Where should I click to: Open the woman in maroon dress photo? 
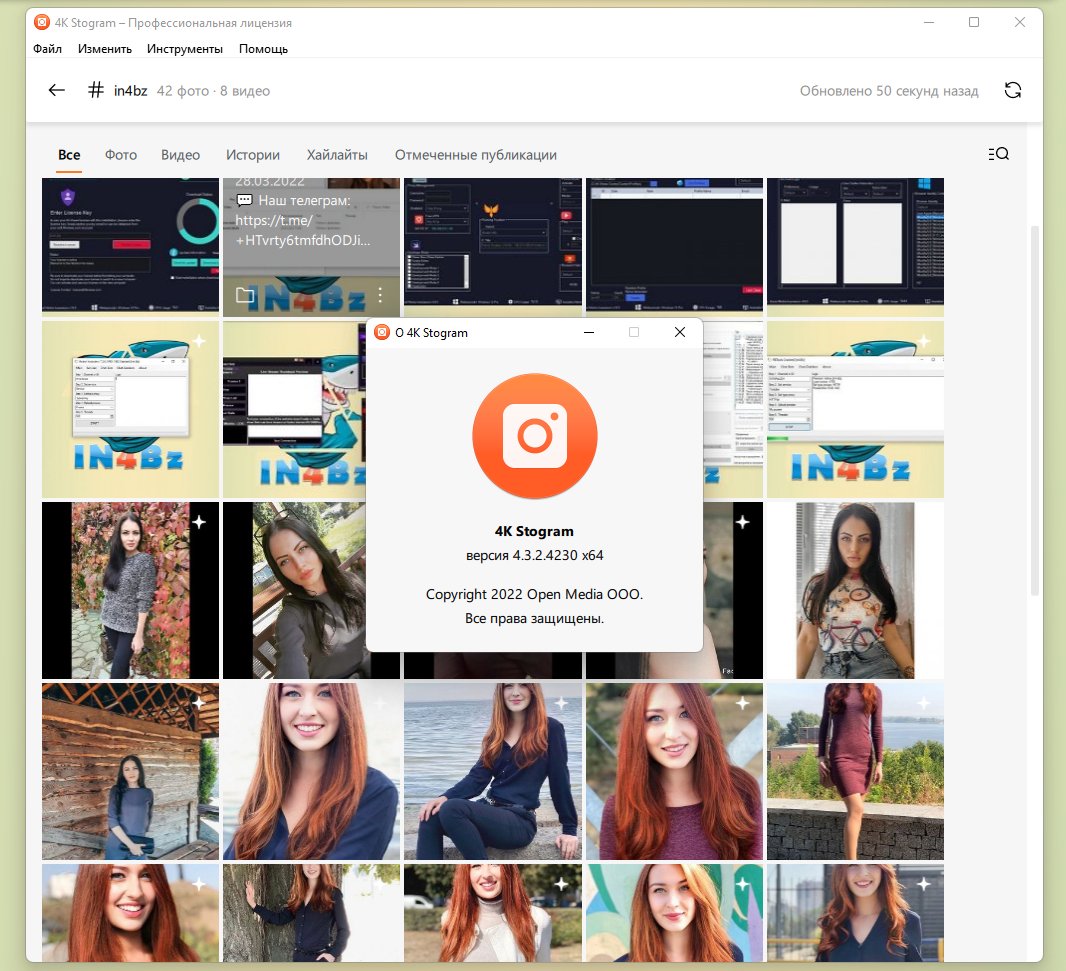coord(855,772)
